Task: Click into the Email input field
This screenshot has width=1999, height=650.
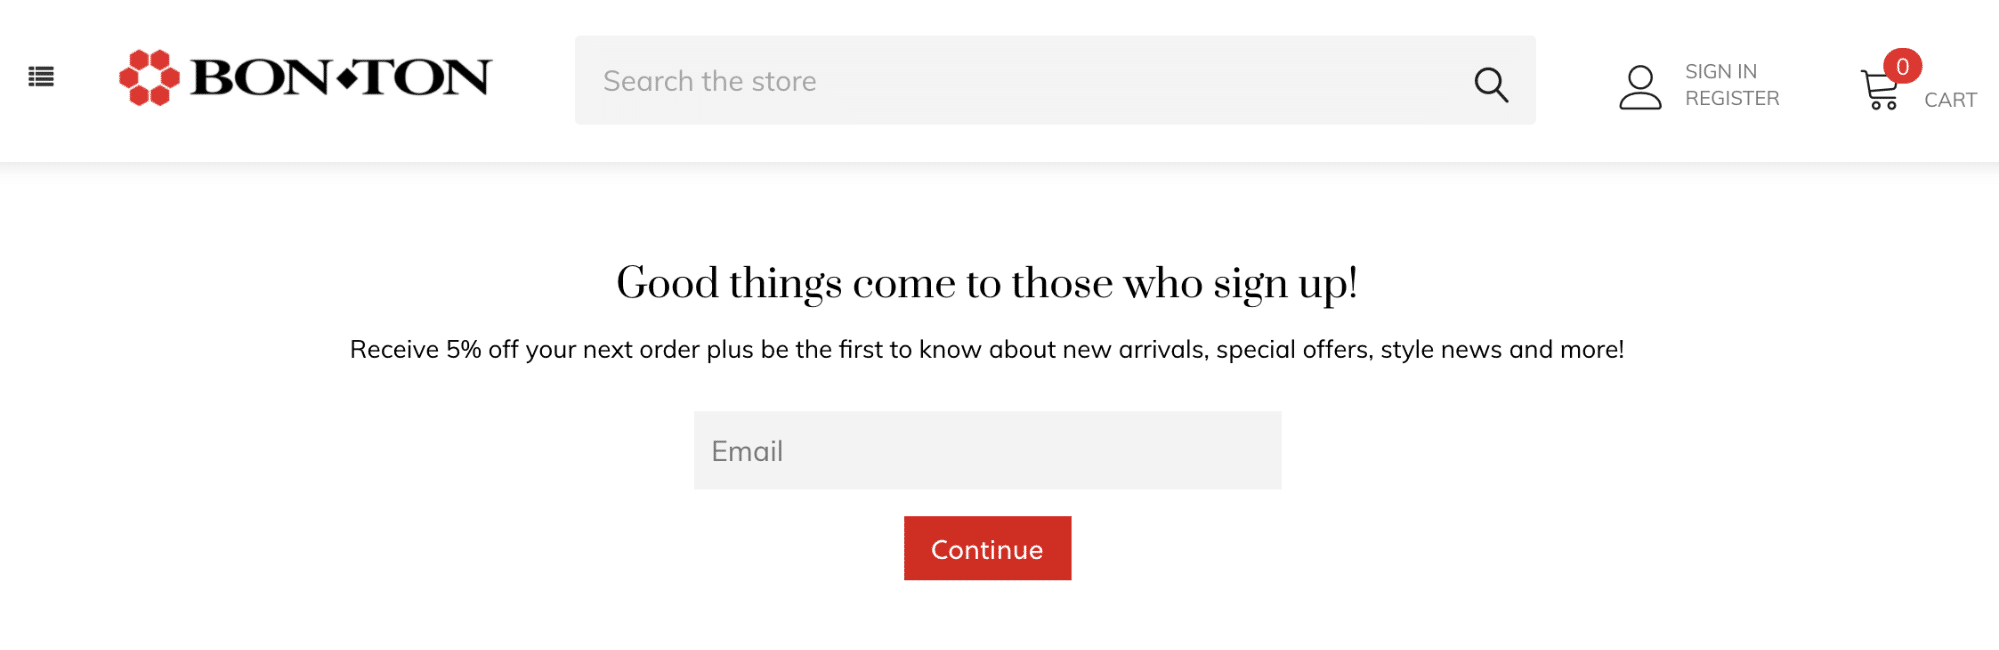Action: pyautogui.click(x=987, y=451)
